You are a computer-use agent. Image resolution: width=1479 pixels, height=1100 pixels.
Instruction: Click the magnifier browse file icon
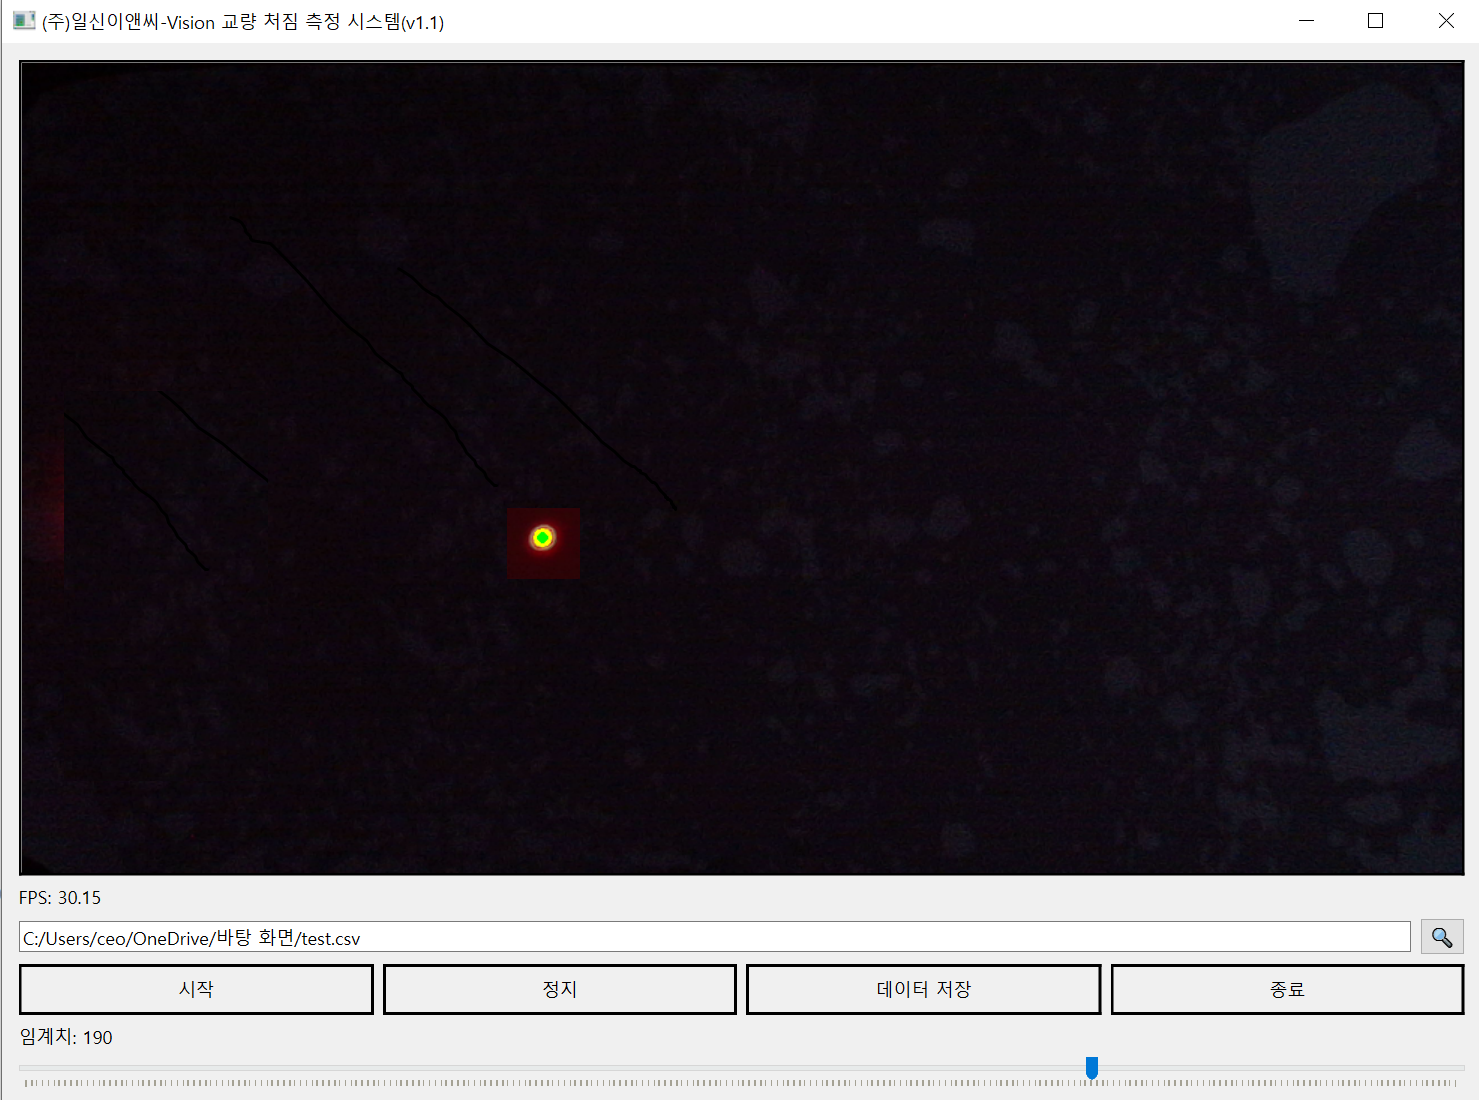point(1442,937)
